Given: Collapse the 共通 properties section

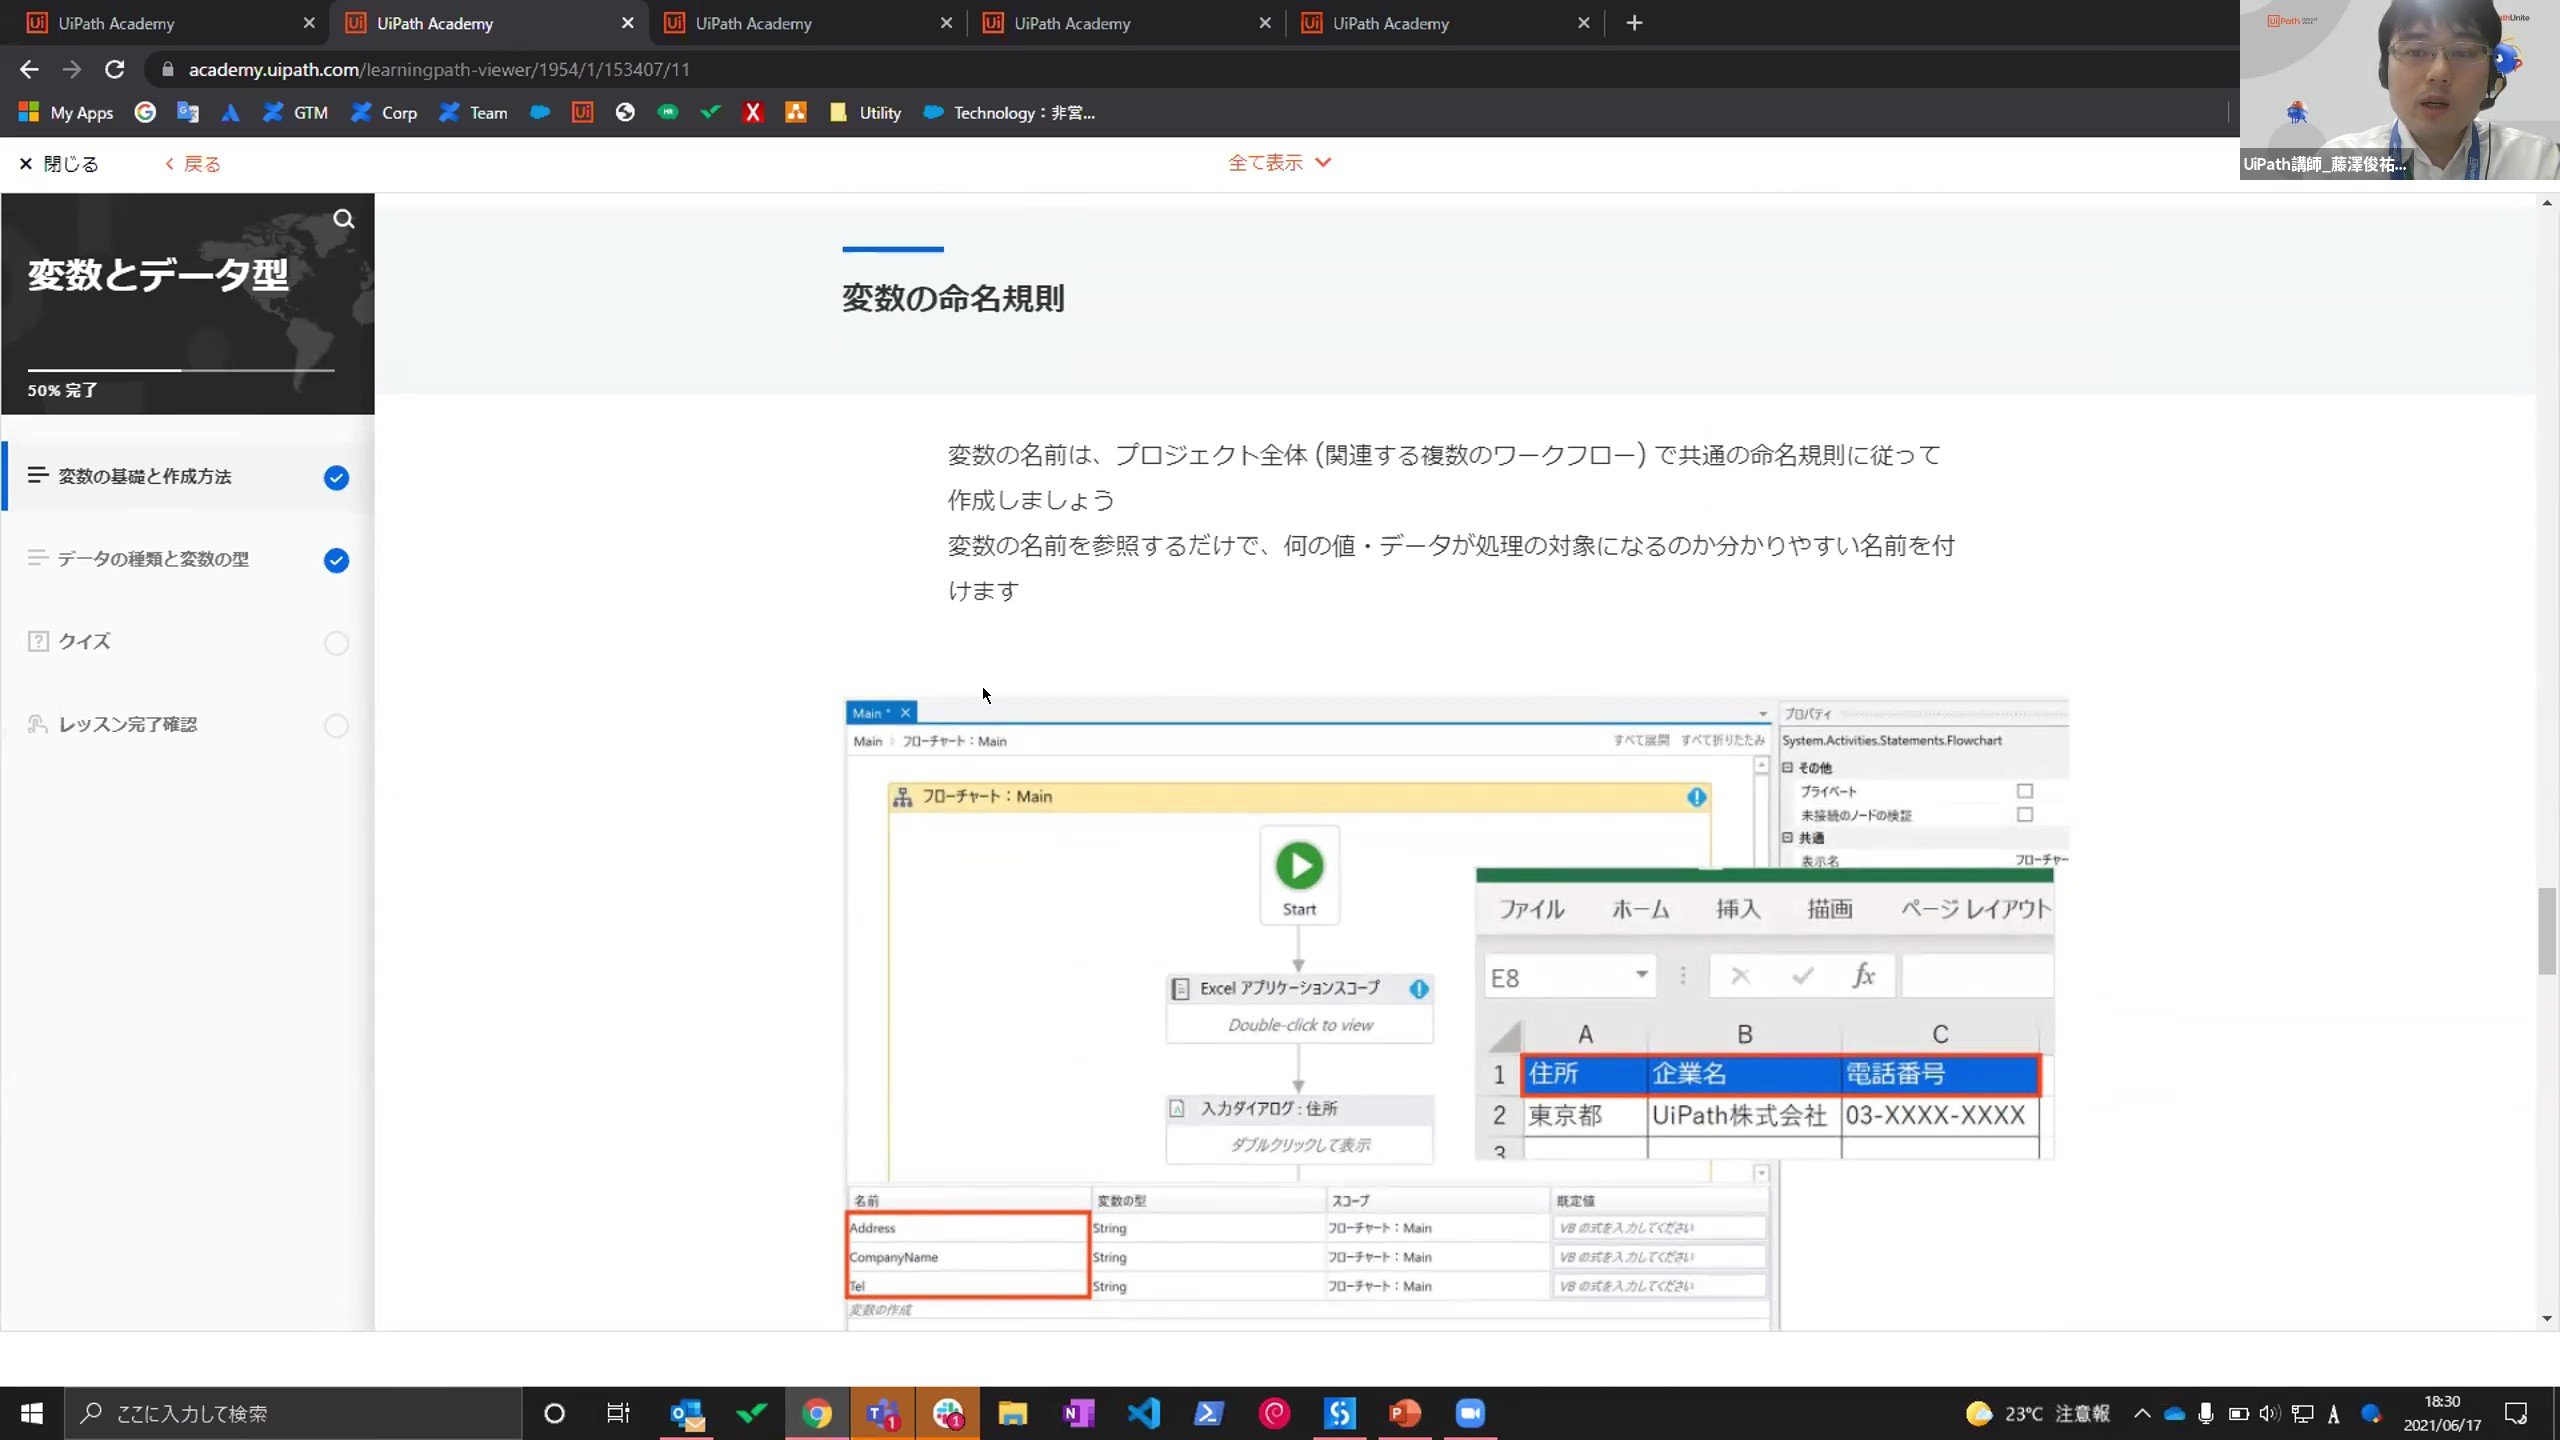Looking at the screenshot, I should [x=1788, y=838].
